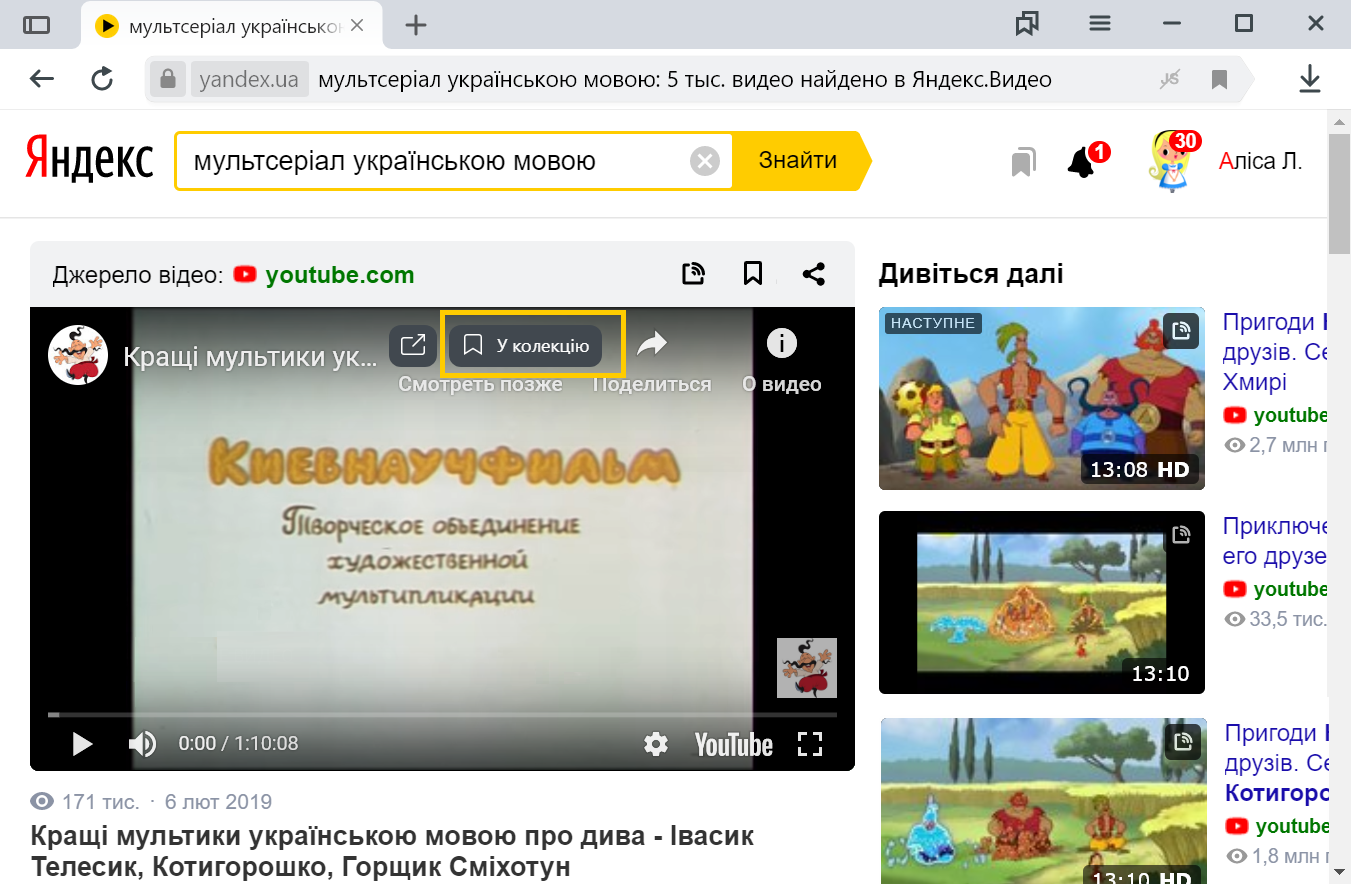Send to device icon on НАСТУПНЕ thumbnail
Viewport: 1351px width, 884px height.
pos(1181,330)
